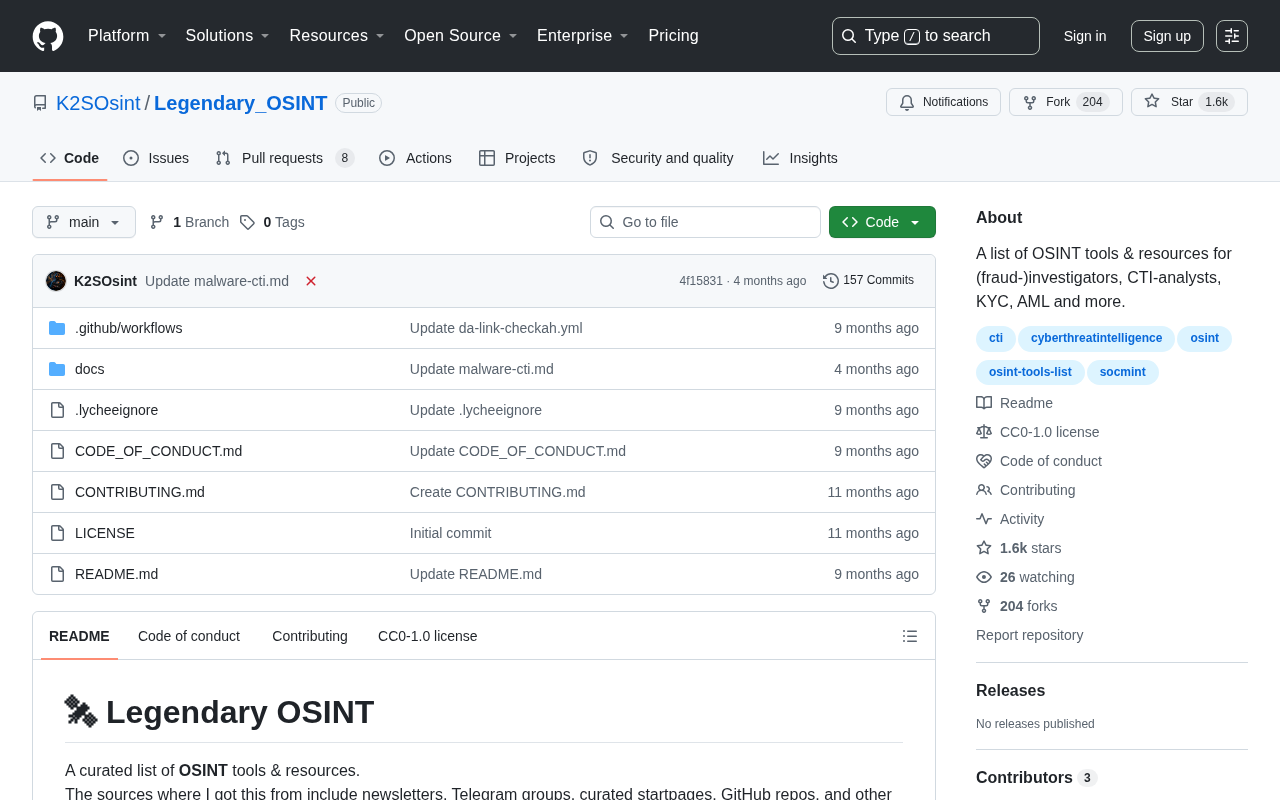Screen dimensions: 1280x800
Task: Click the Notifications button
Action: [x=943, y=102]
